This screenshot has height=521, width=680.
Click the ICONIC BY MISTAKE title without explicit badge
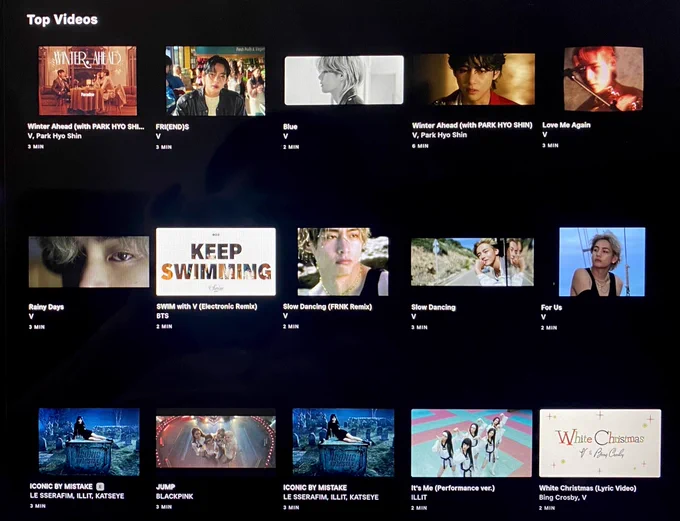click(315, 488)
